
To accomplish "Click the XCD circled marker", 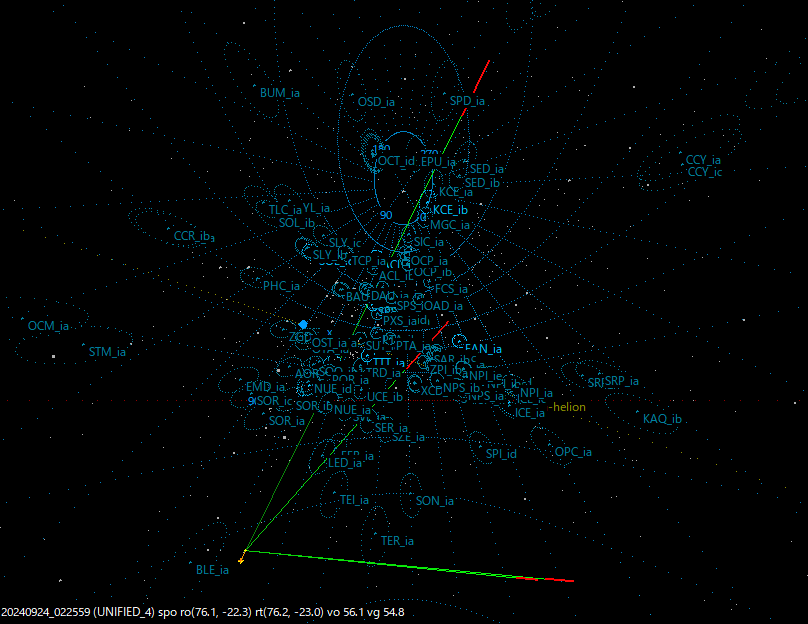I will tap(414, 384).
